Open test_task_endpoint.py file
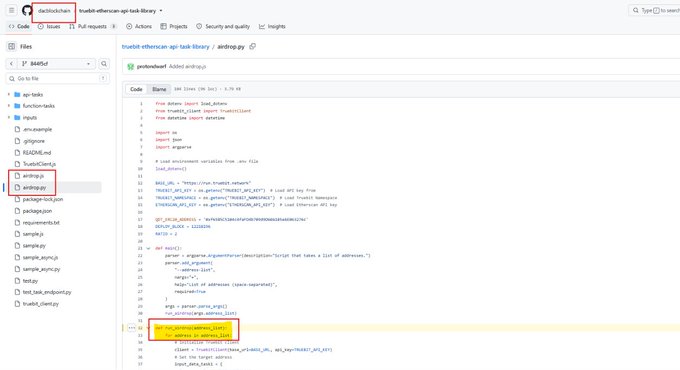Image resolution: width=680 pixels, height=370 pixels. pyautogui.click(x=47, y=292)
